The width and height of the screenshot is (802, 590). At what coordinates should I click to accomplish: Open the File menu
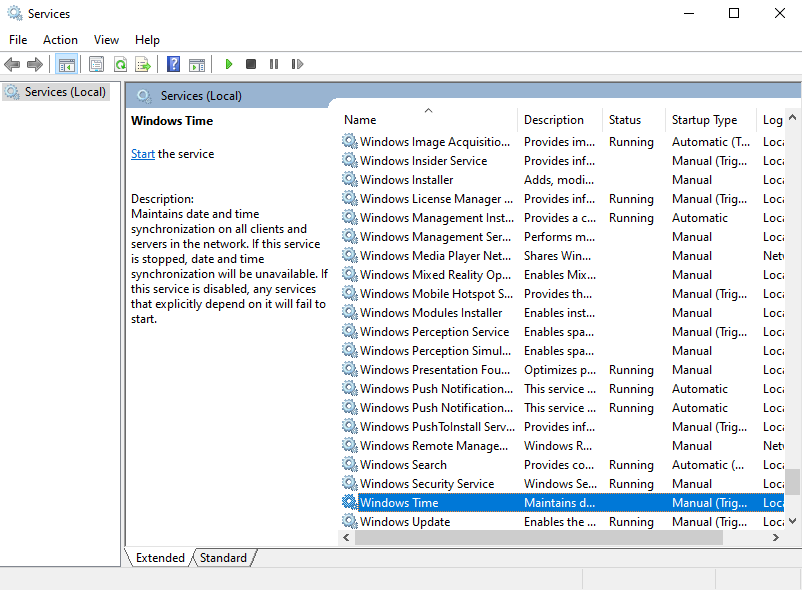coord(18,40)
